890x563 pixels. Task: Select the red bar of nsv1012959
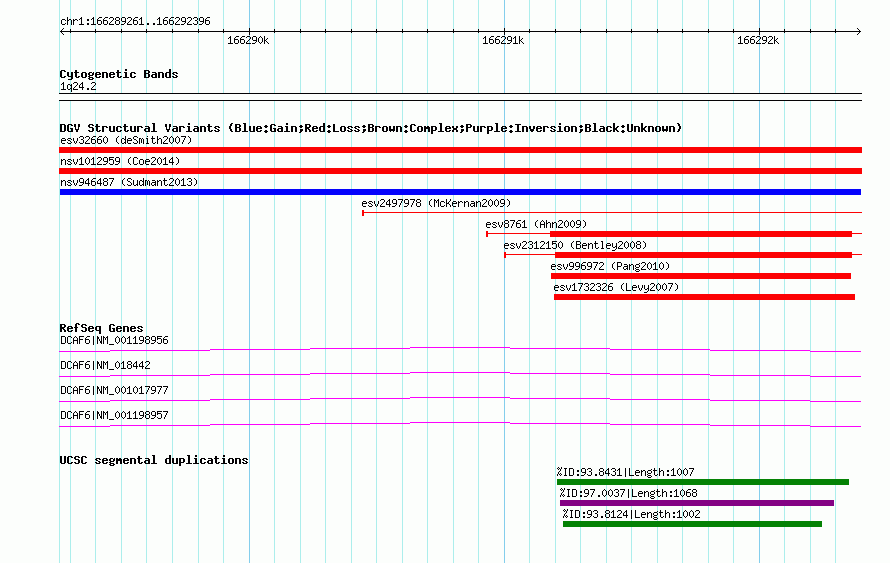pos(460,171)
